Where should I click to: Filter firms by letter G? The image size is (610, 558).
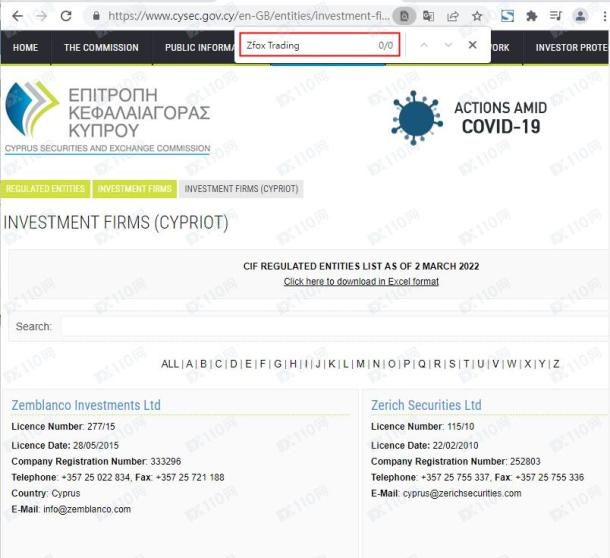click(278, 364)
